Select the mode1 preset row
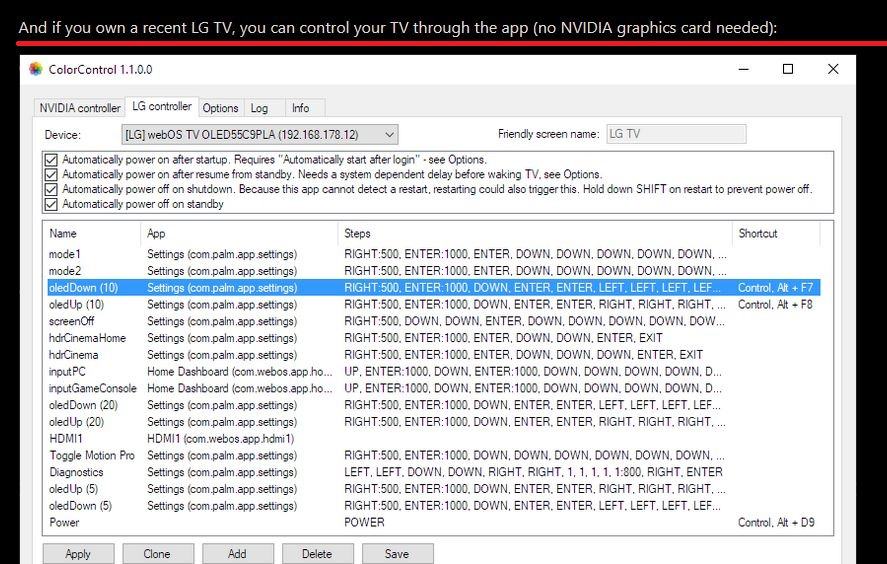Screen dimensions: 887x564 click(434, 254)
